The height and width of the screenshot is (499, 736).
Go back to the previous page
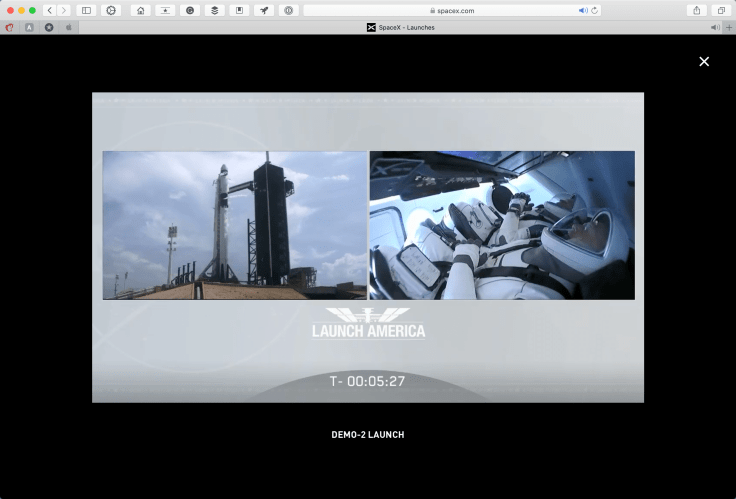tap(50, 10)
